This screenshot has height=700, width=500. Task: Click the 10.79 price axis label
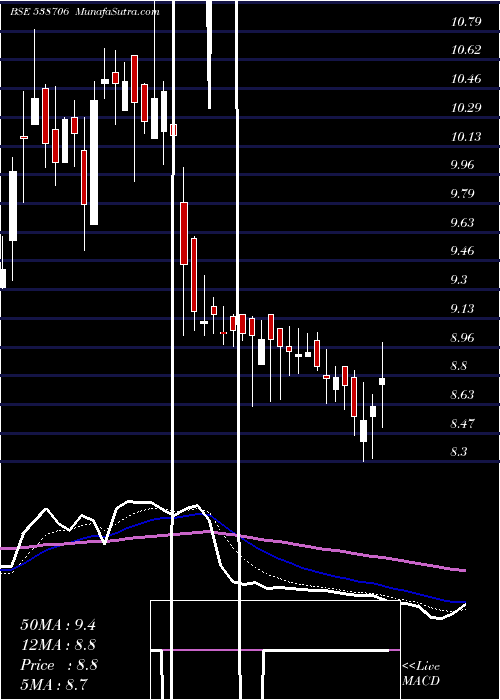(466, 21)
